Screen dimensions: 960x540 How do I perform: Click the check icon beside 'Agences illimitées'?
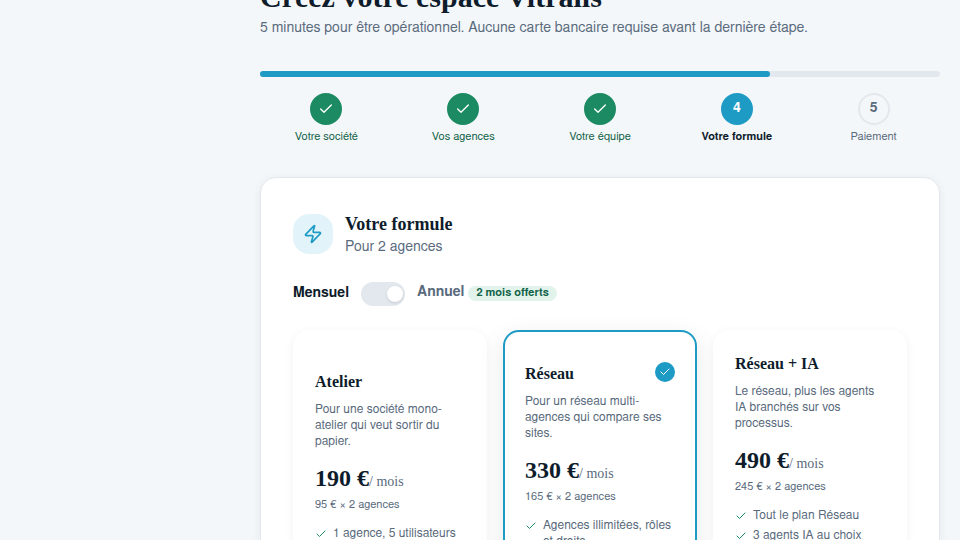[x=531, y=526]
